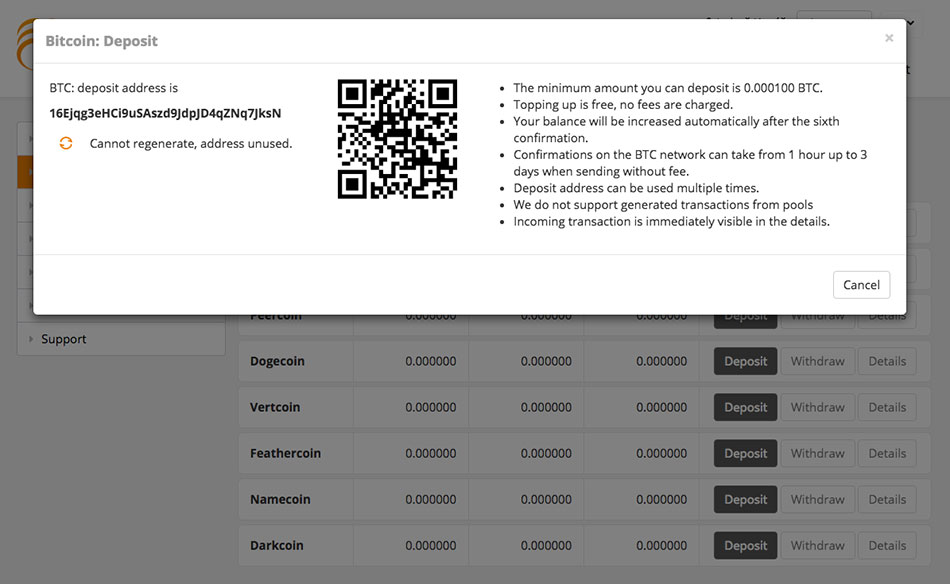
Task: Open Details for Feathercoin
Action: point(887,453)
